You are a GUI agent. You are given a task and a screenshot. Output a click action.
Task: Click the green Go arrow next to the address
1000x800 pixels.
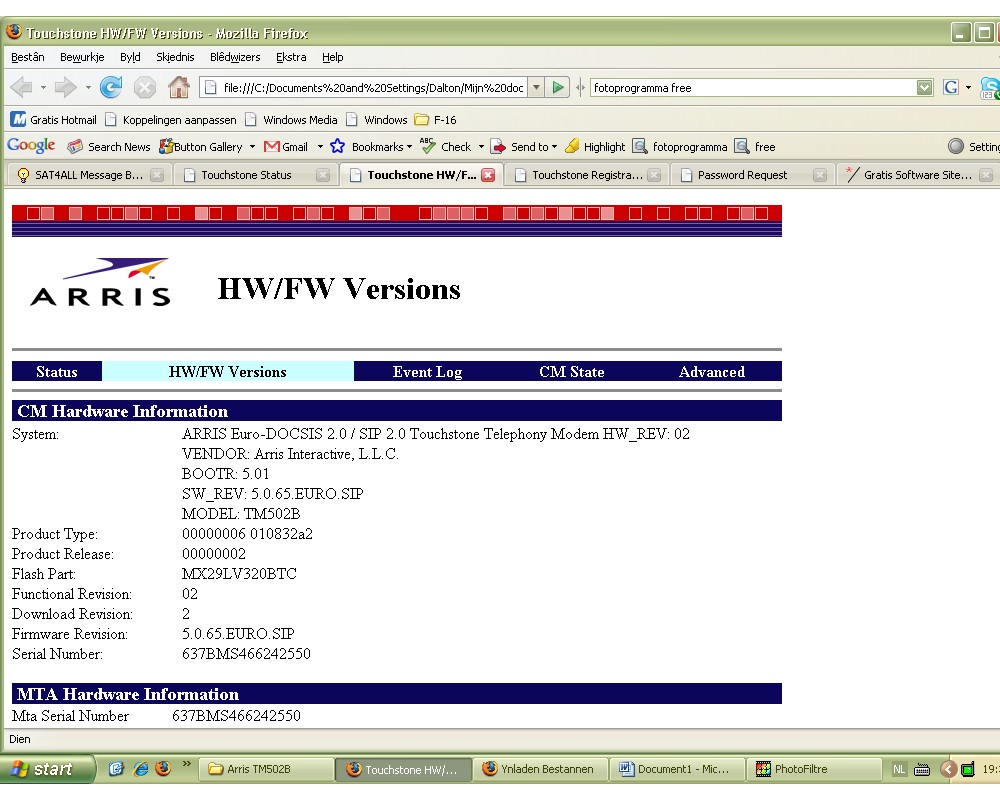tap(558, 87)
